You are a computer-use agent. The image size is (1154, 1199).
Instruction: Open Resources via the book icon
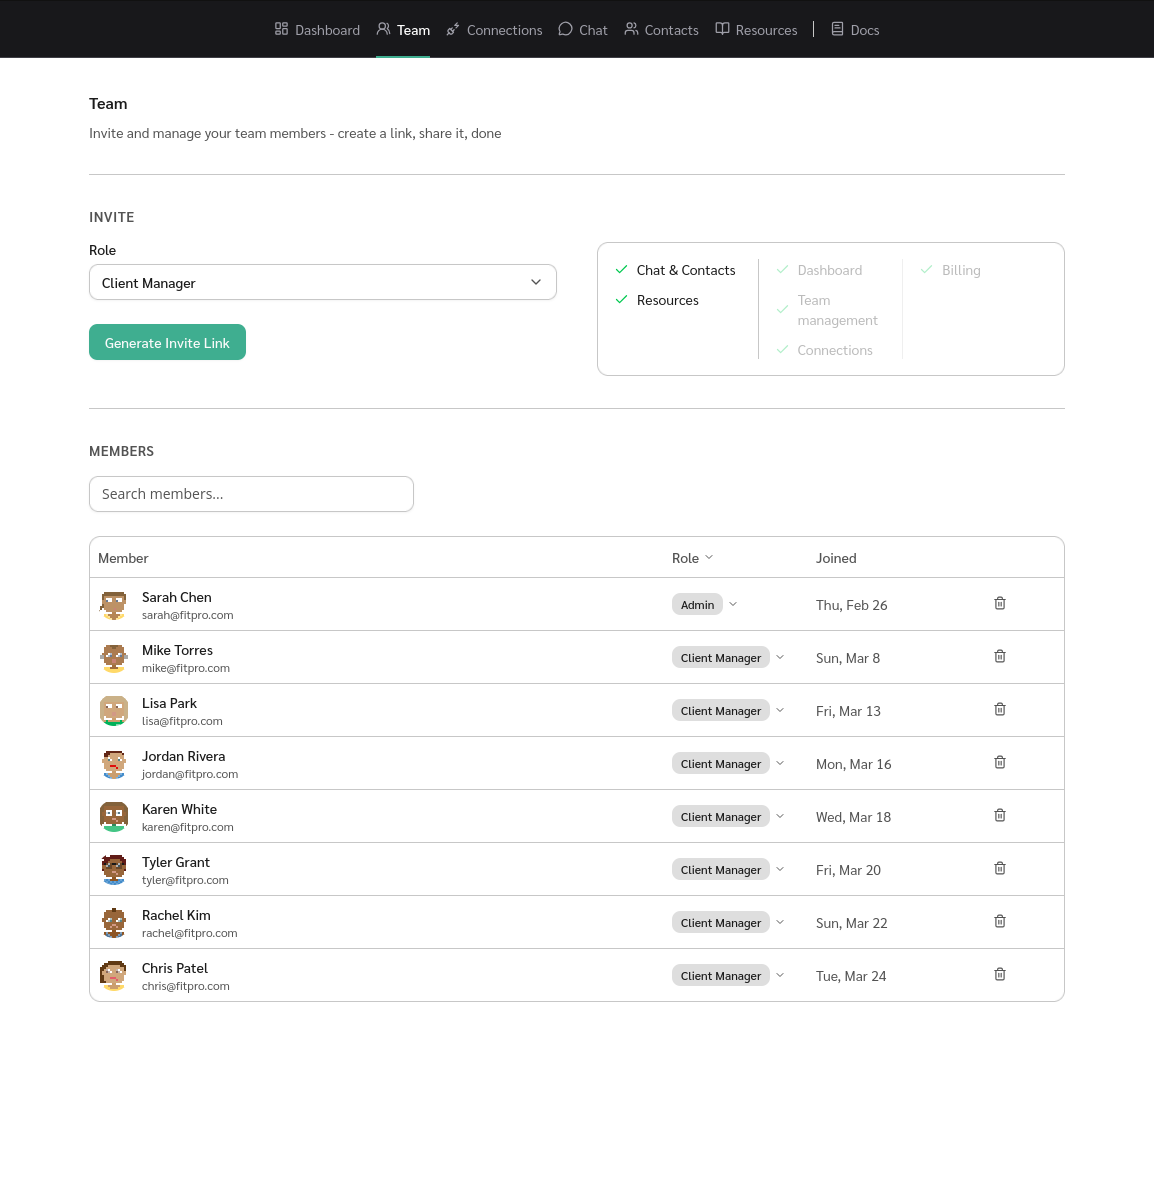pyautogui.click(x=721, y=29)
